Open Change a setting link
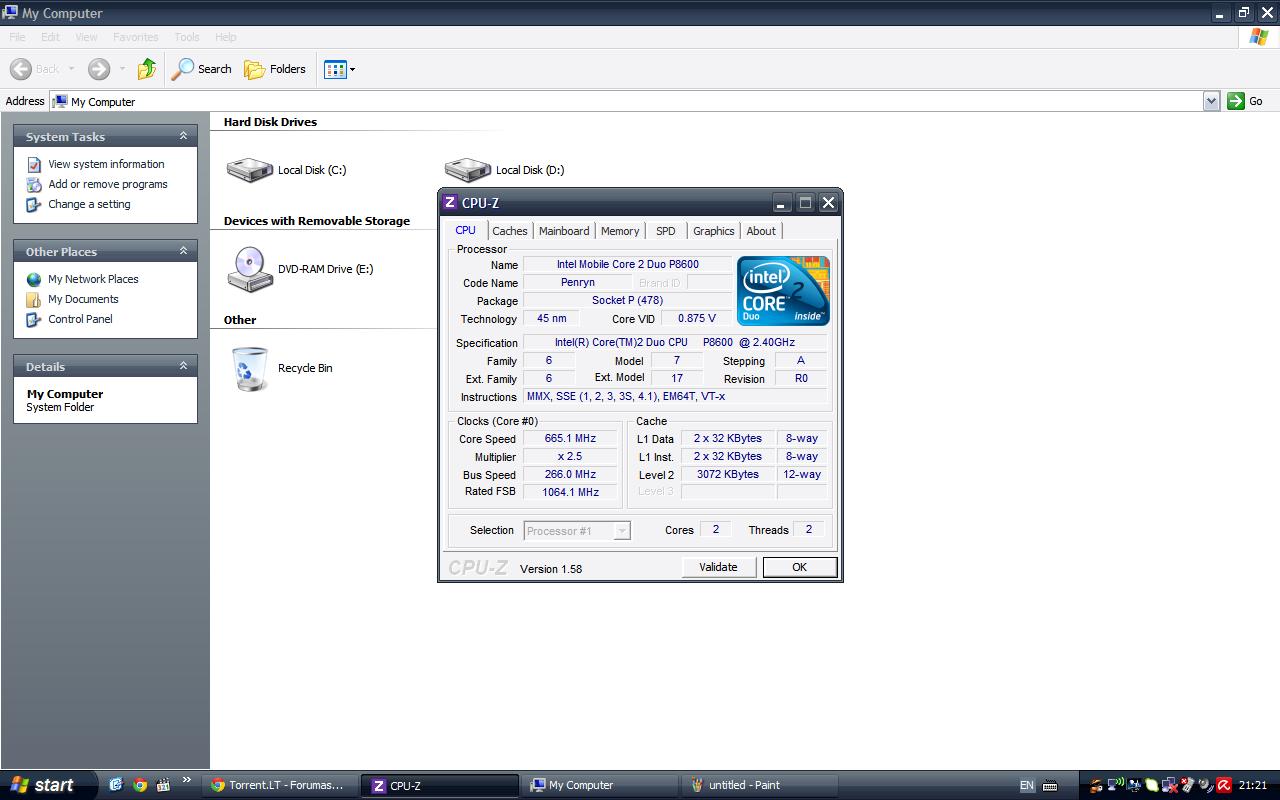The height and width of the screenshot is (800, 1280). 89,204
